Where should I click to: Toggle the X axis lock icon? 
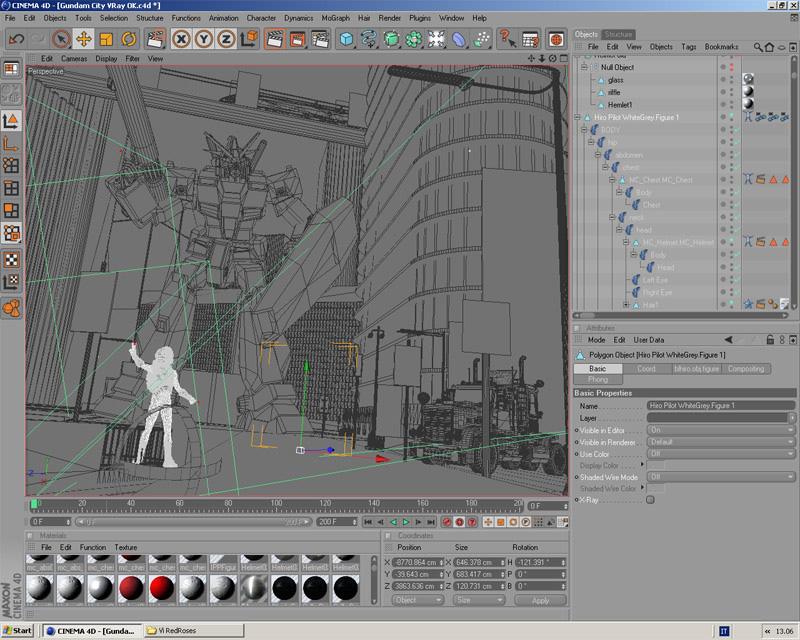pyautogui.click(x=182, y=39)
